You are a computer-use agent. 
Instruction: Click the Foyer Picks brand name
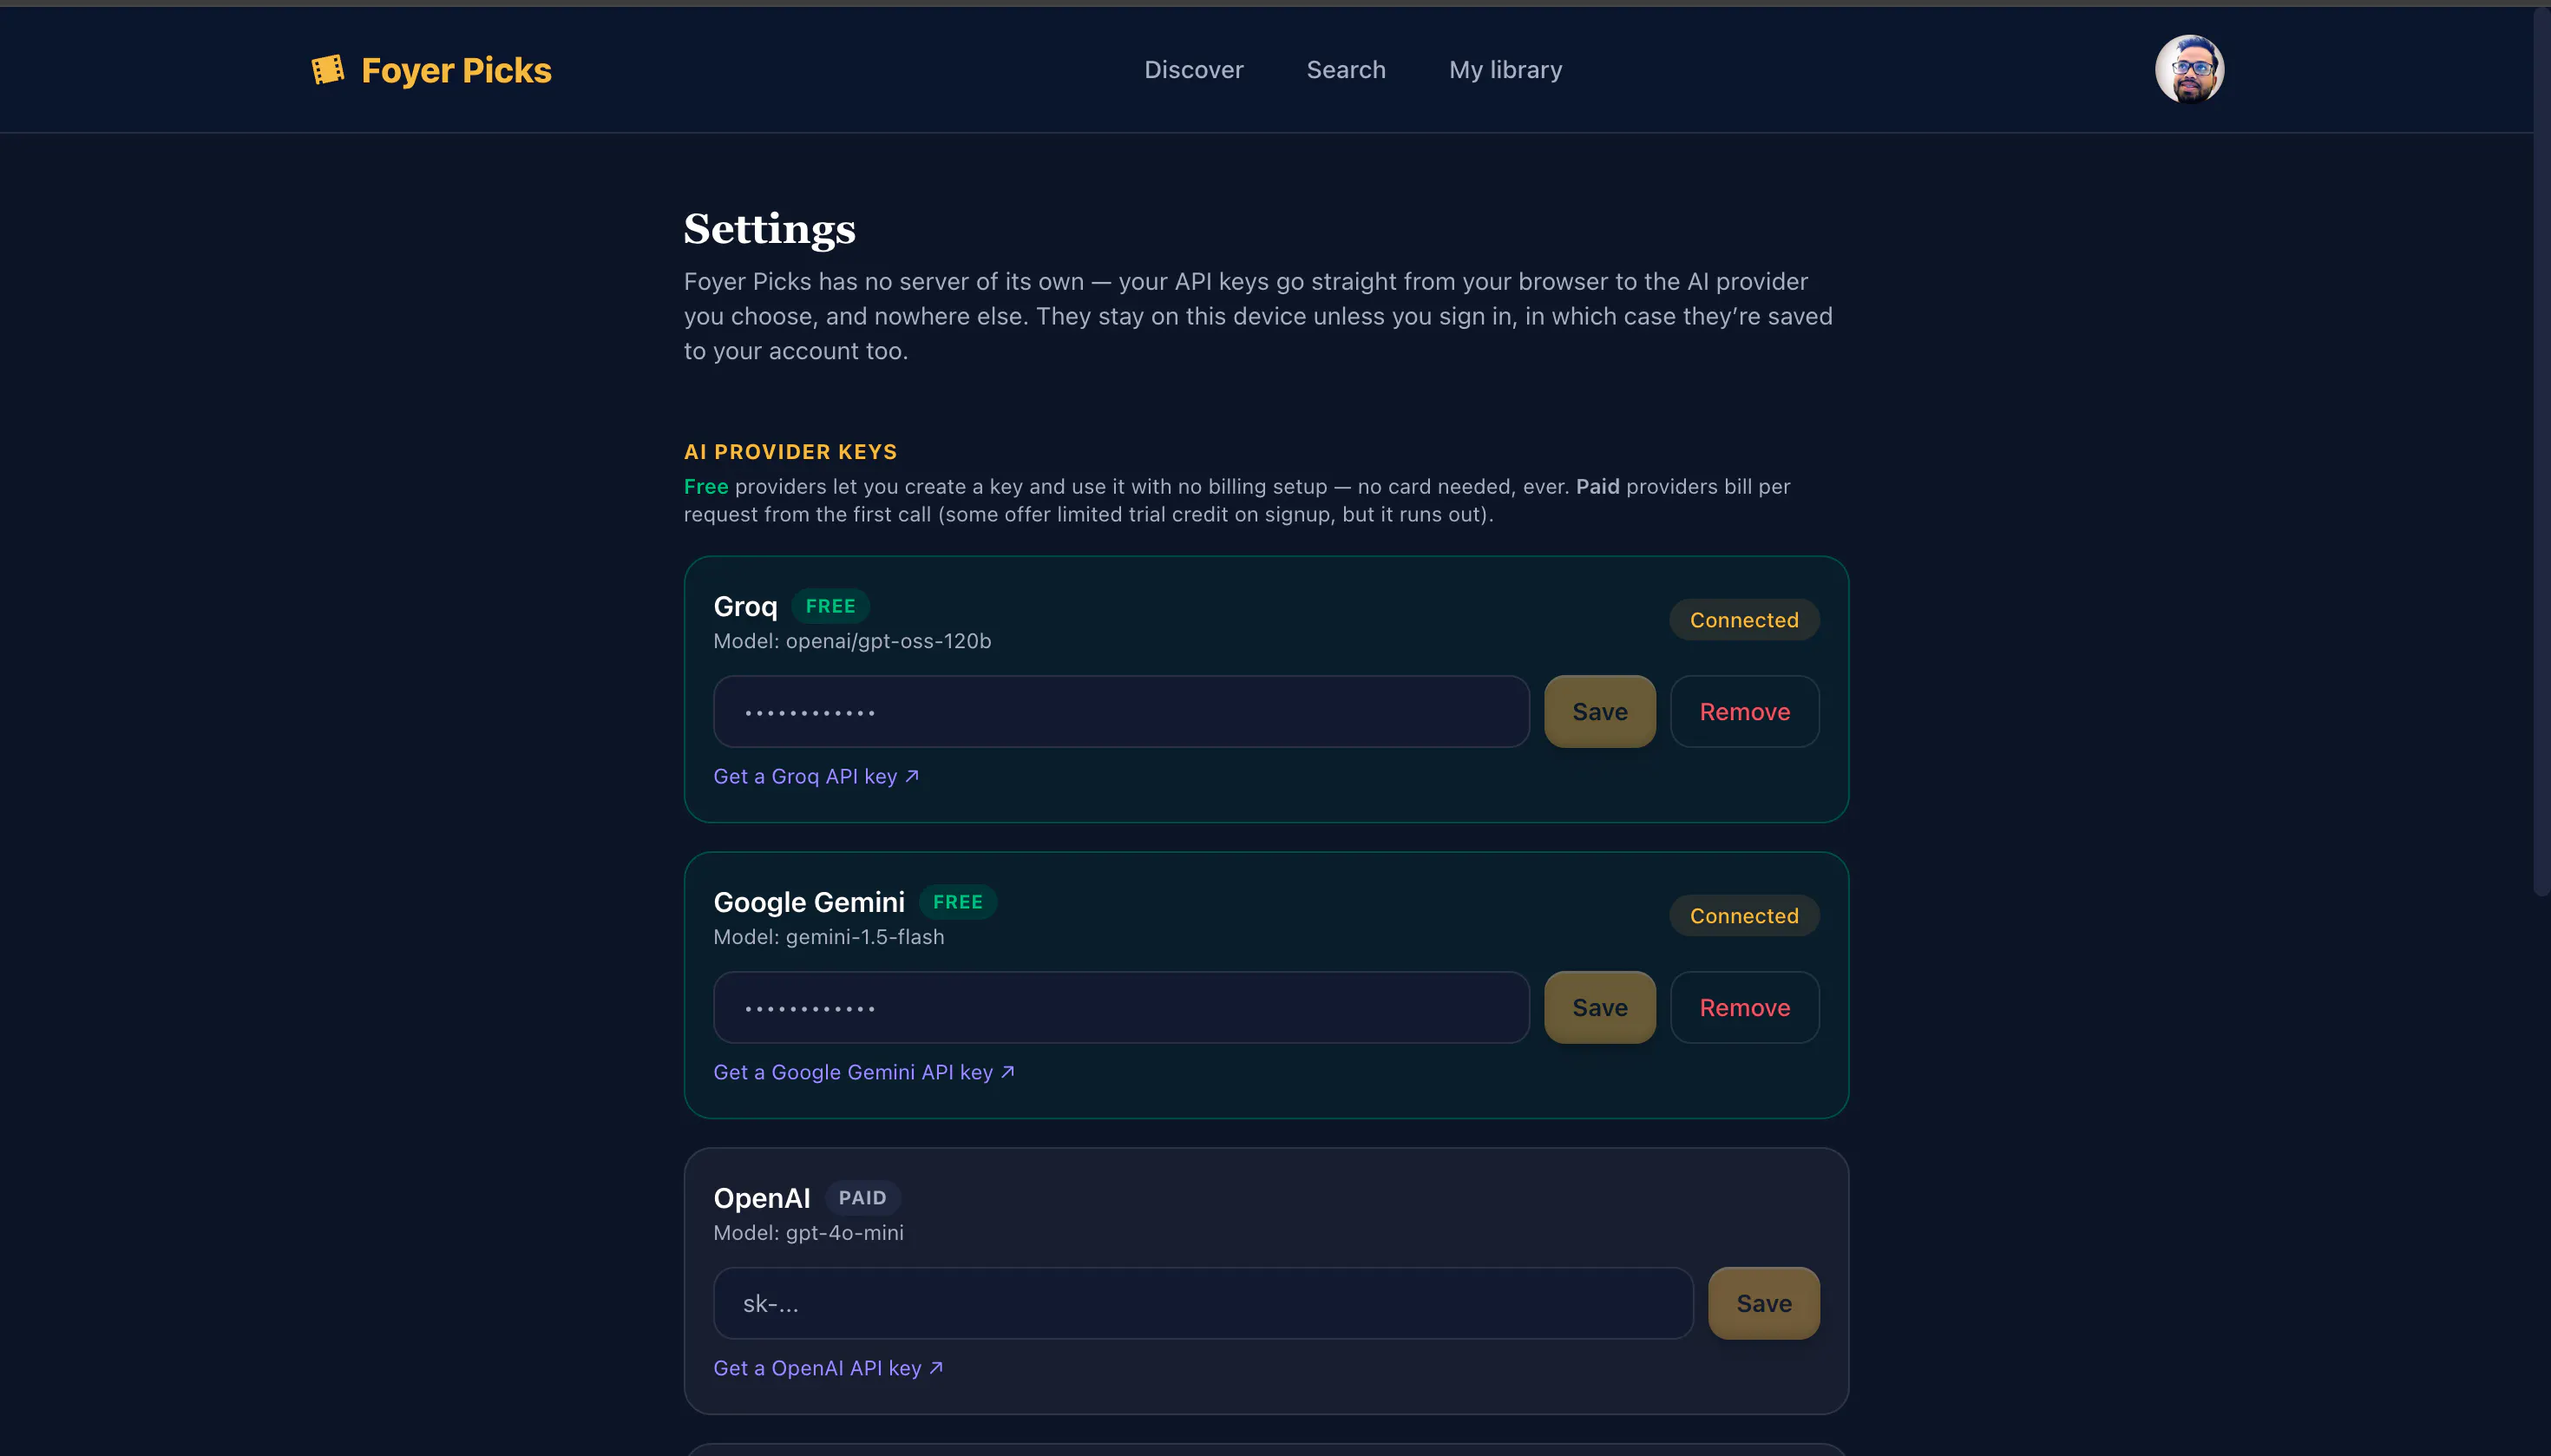[x=456, y=70]
